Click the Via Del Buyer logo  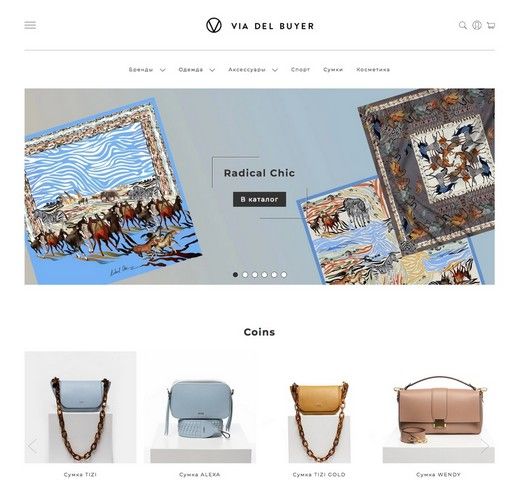coord(260,26)
